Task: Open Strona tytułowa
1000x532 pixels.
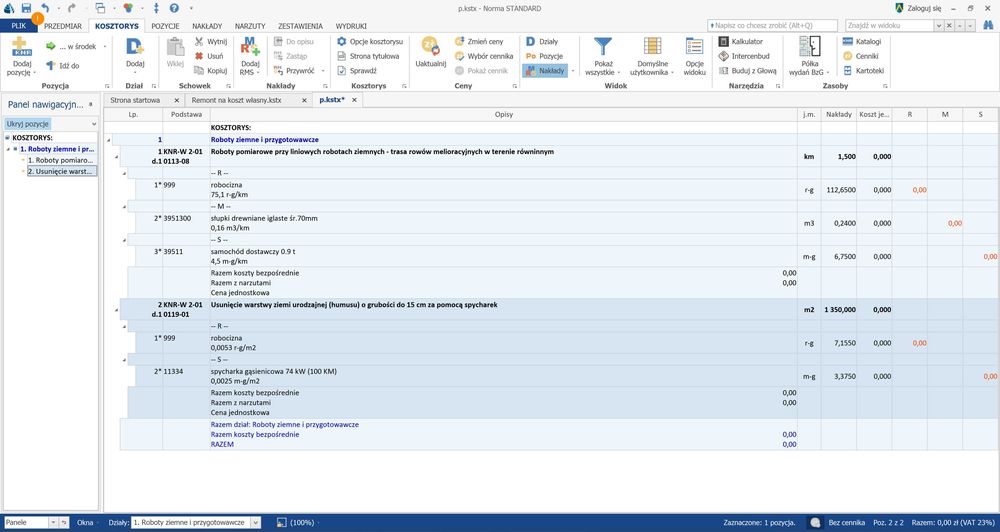Action: click(368, 56)
